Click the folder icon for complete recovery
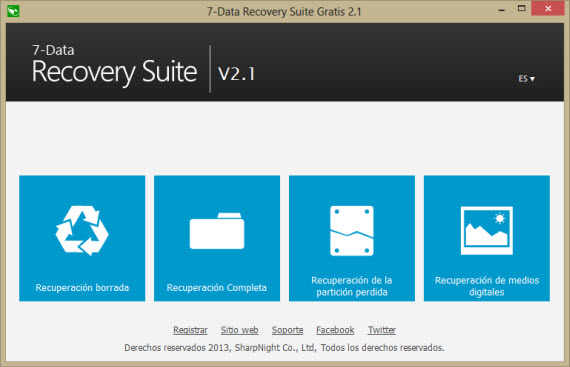This screenshot has width=570, height=367. coord(217,231)
